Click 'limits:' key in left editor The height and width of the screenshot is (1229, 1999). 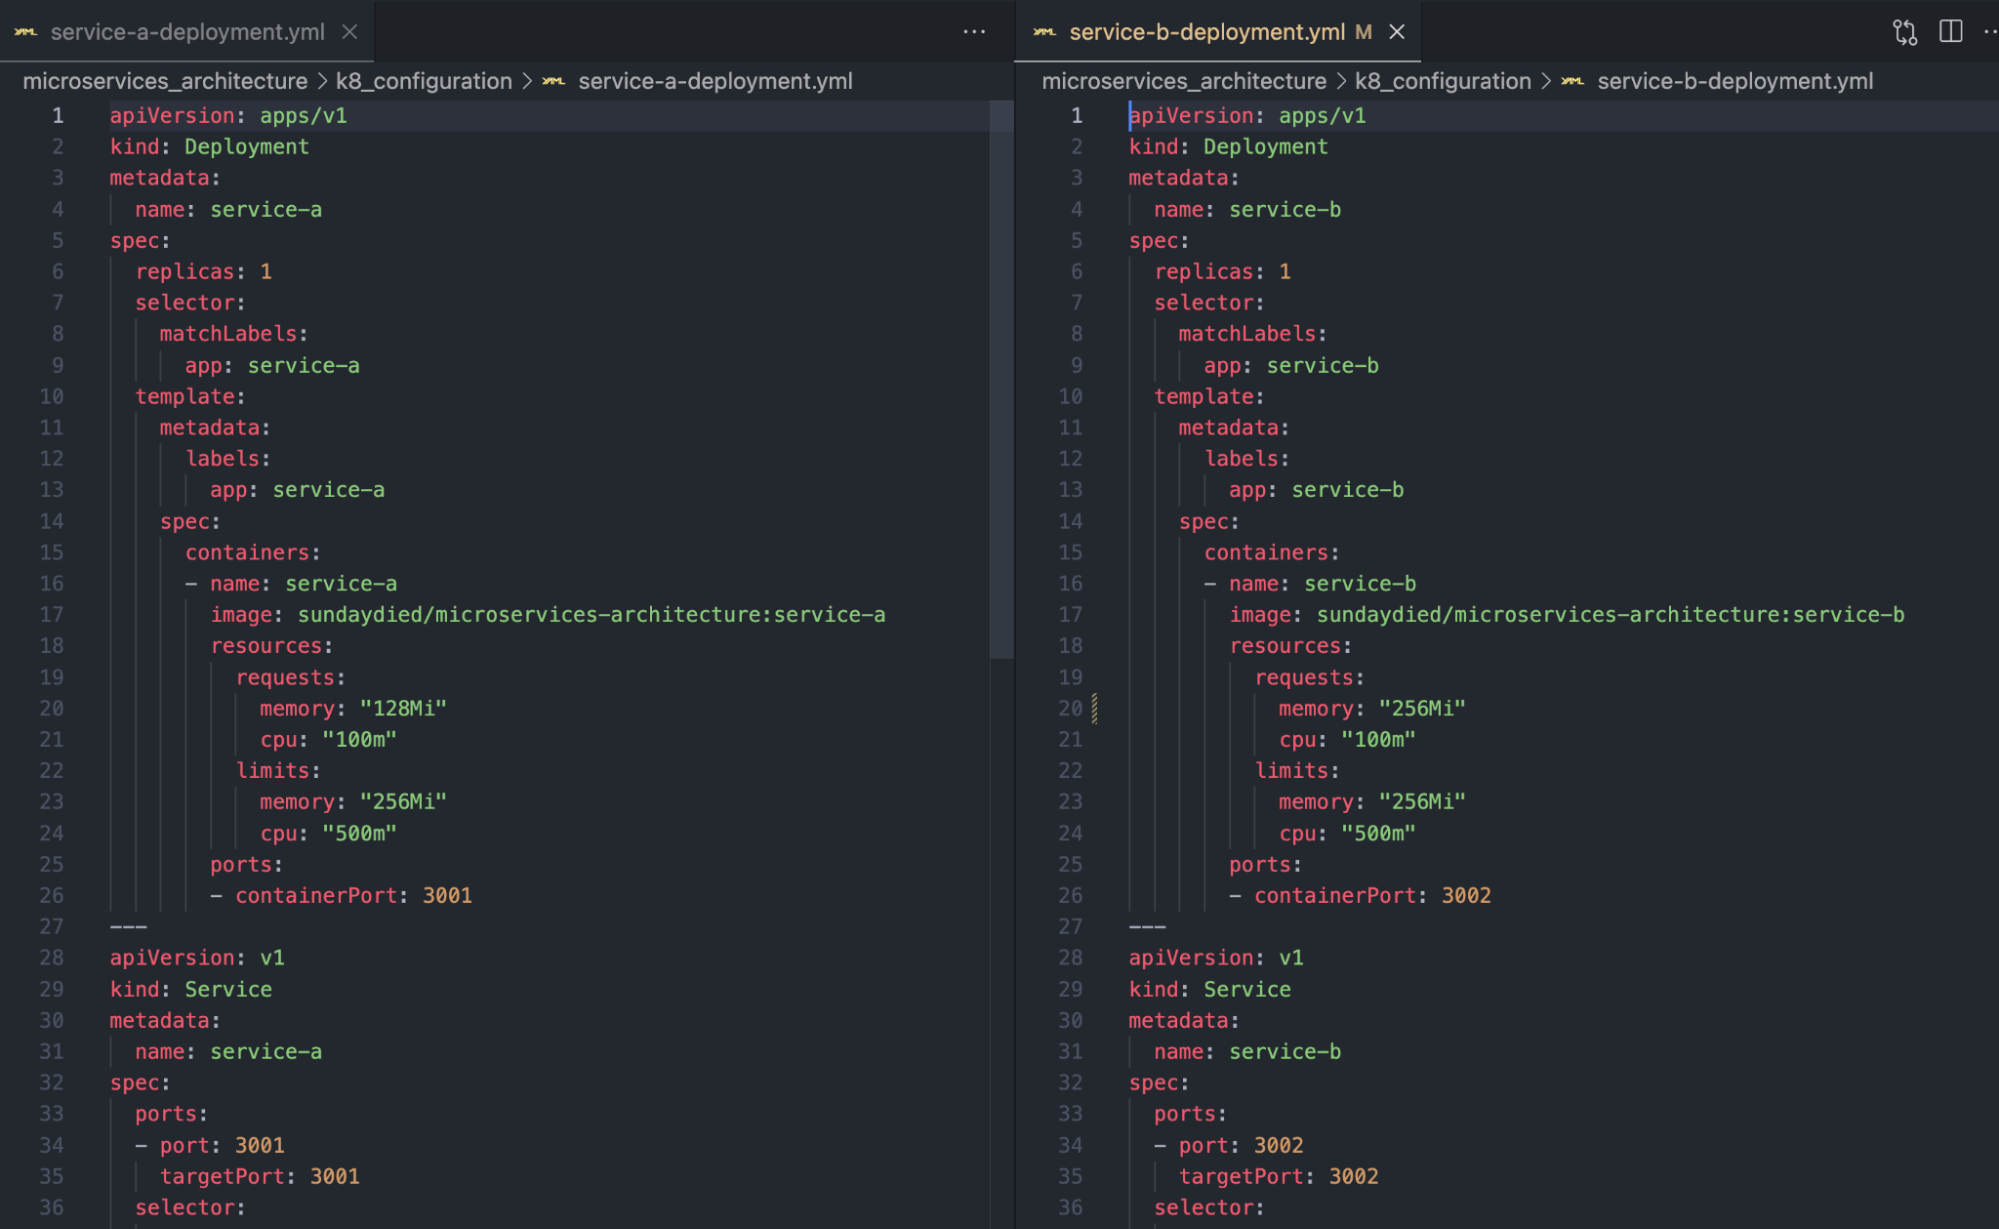pyautogui.click(x=278, y=770)
